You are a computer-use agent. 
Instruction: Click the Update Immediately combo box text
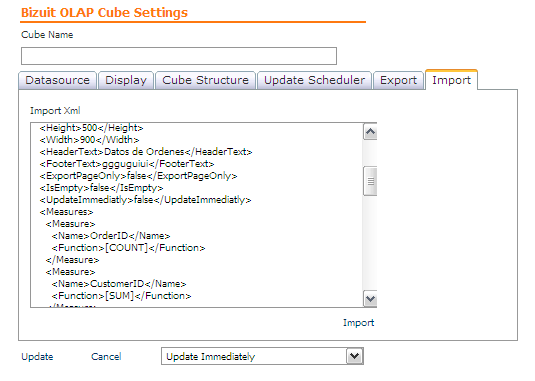click(211, 357)
